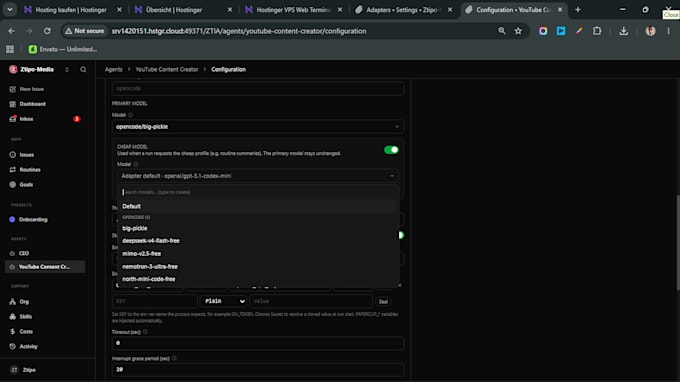Click the Agents breadcrumb link
Image resolution: width=680 pixels, height=382 pixels.
click(x=114, y=69)
